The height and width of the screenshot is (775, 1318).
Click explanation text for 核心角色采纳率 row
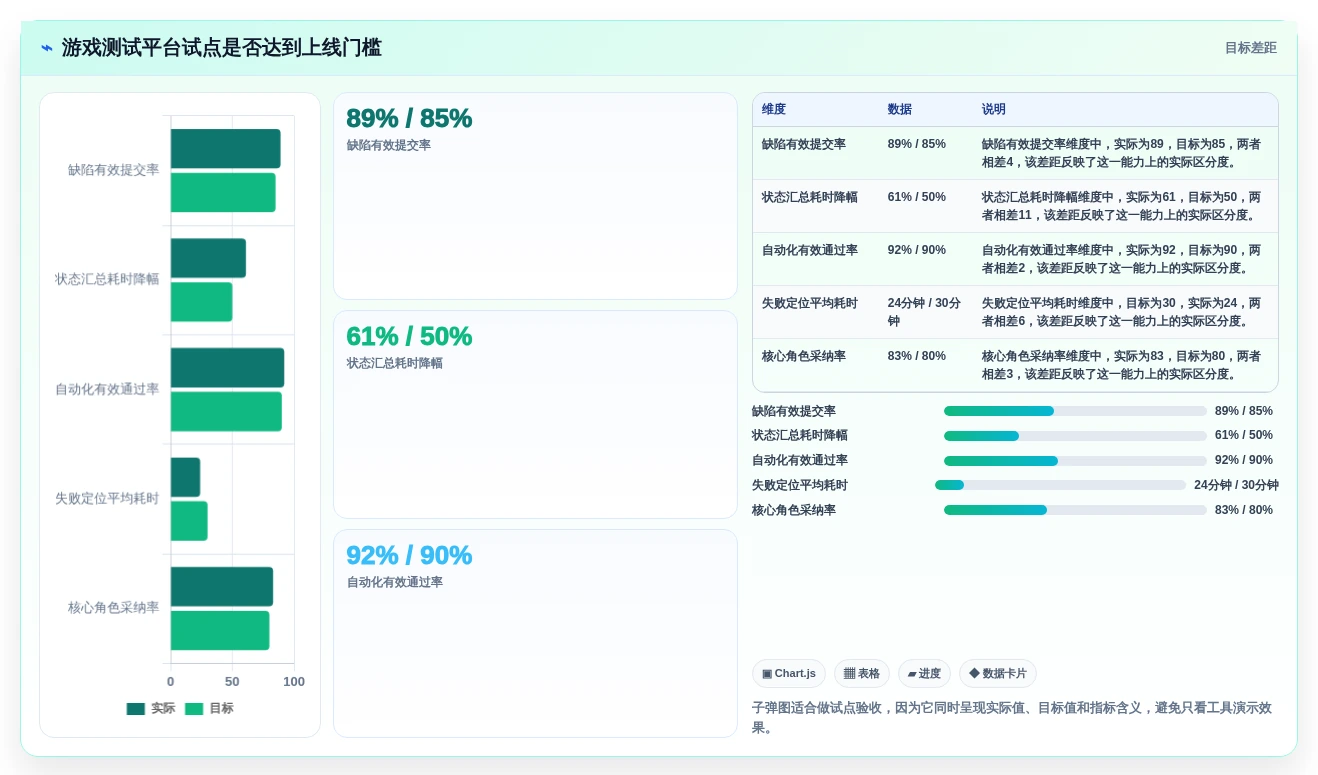[x=1121, y=365]
